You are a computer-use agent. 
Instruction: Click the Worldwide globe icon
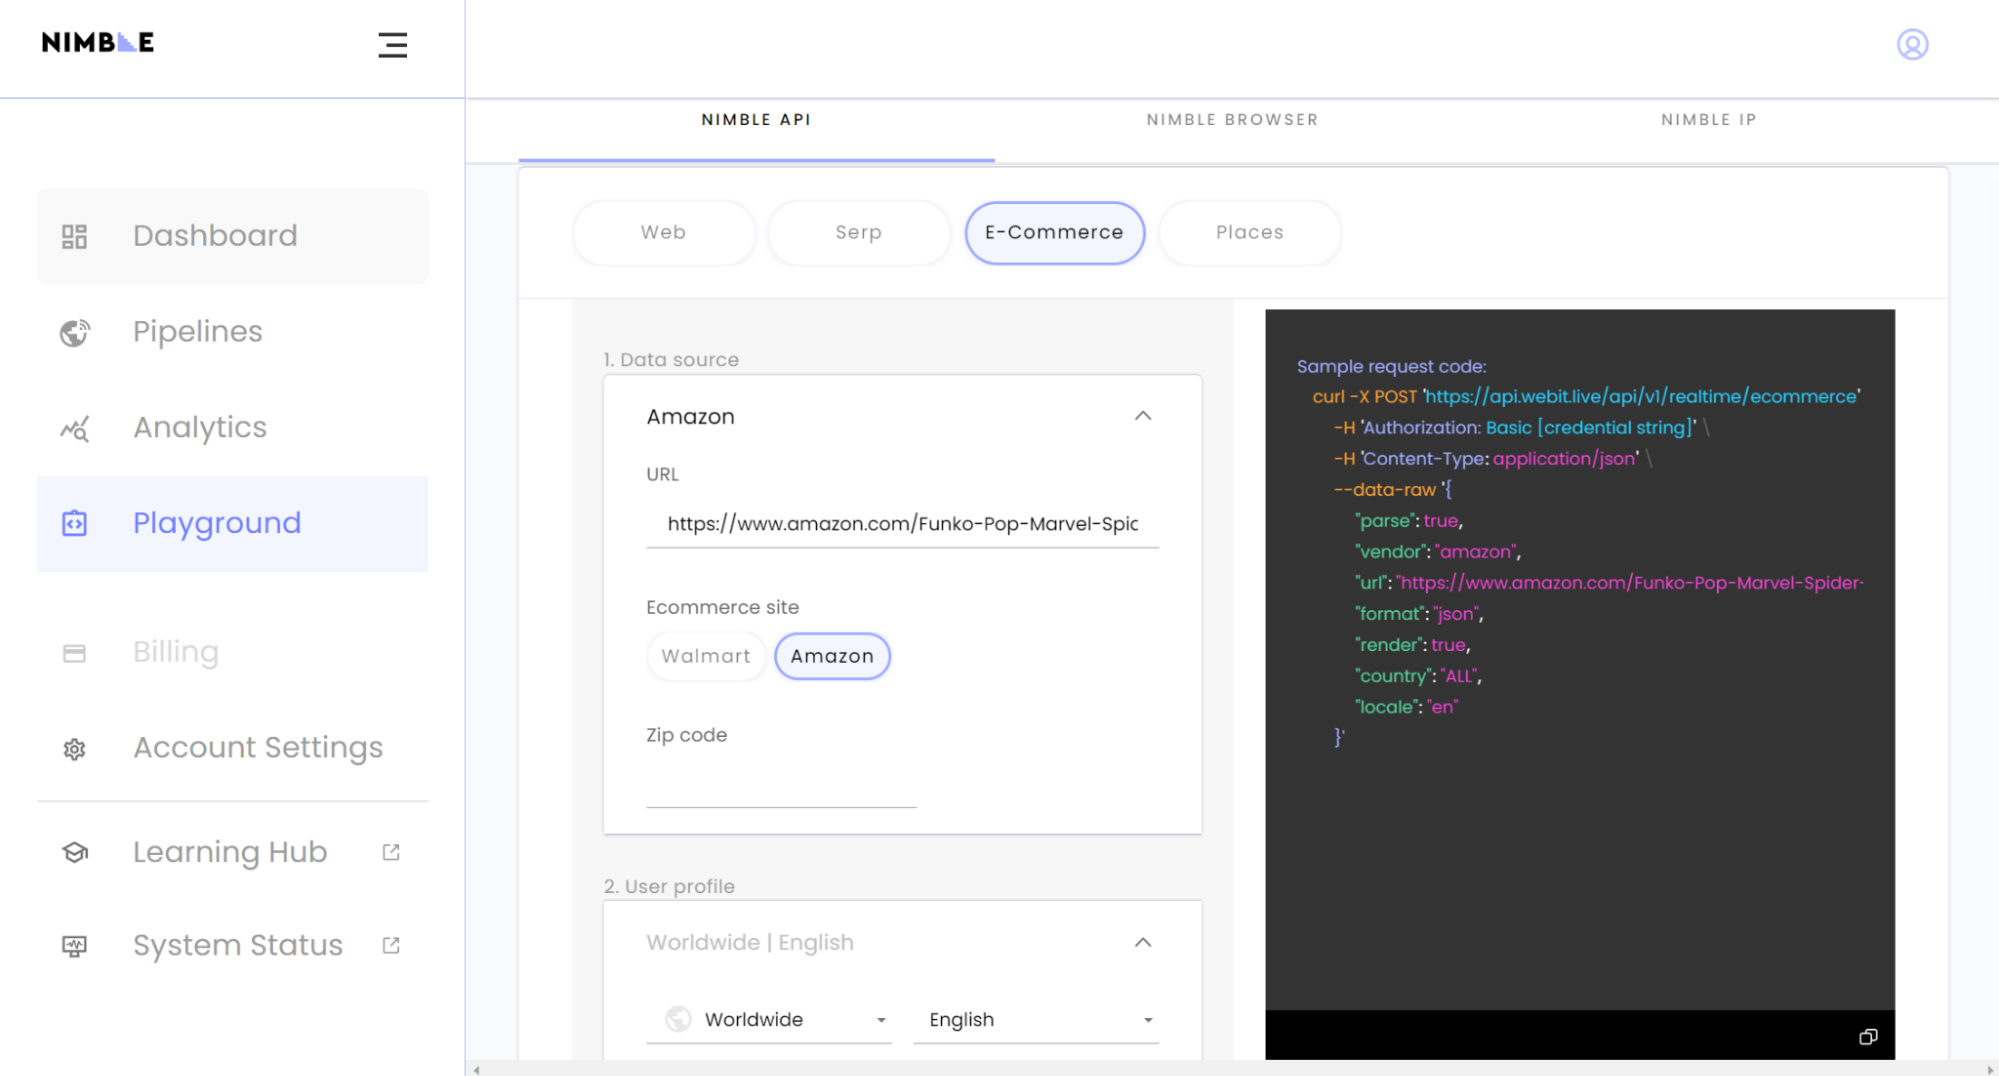tap(678, 1019)
